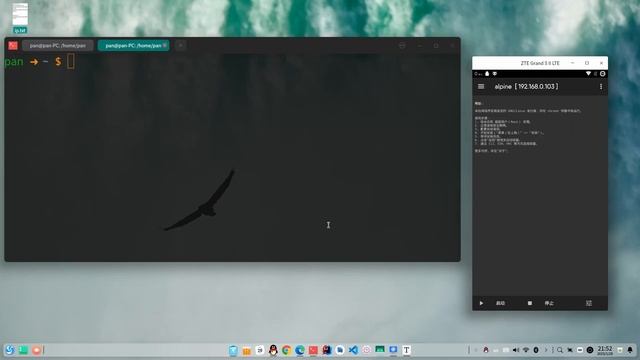640x360 pixels.
Task: Open Bluetooth settings from the tray
Action: pos(536,350)
